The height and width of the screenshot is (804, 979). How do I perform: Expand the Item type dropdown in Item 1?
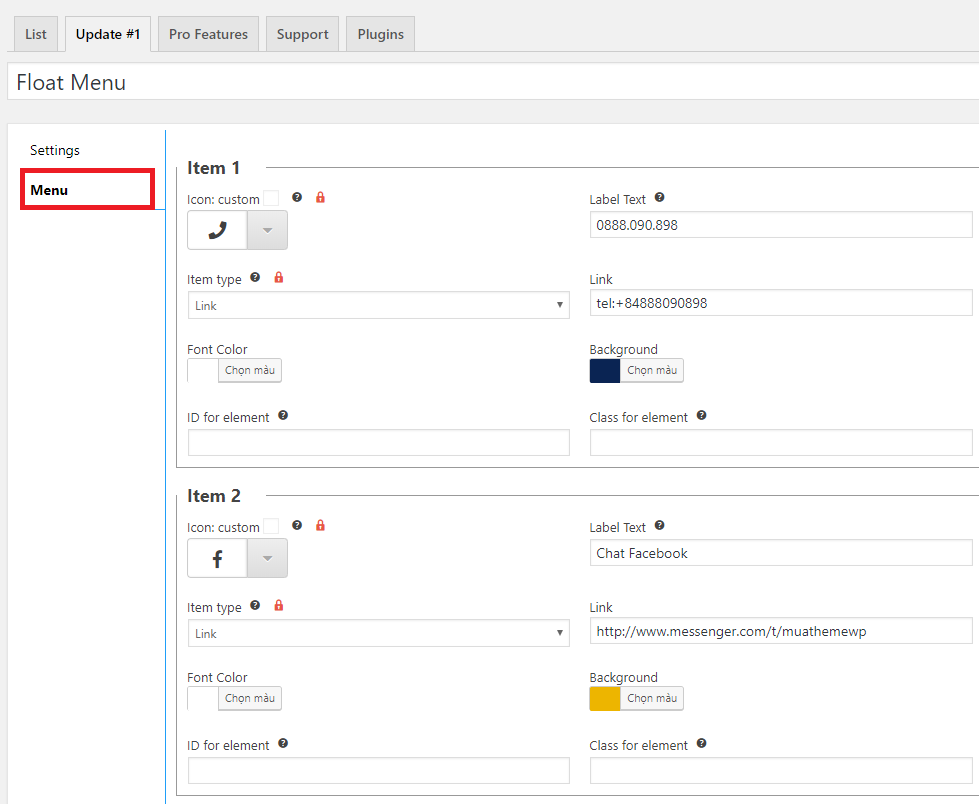378,305
